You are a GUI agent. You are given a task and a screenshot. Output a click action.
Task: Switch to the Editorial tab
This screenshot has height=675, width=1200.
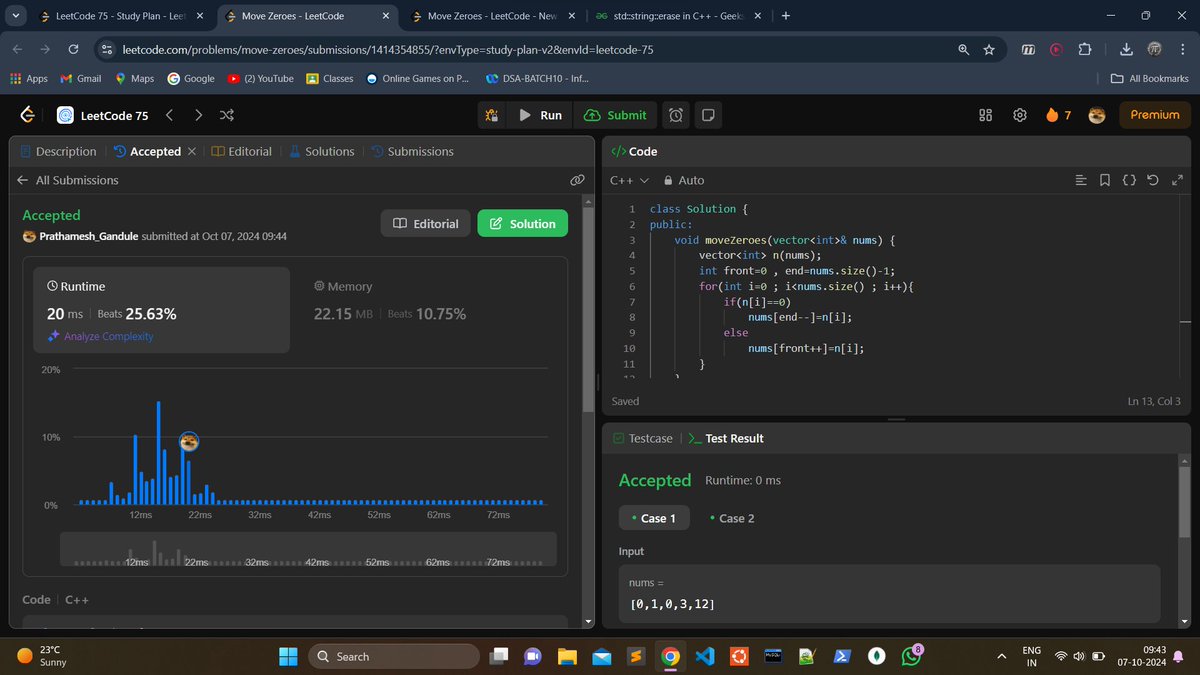241,151
